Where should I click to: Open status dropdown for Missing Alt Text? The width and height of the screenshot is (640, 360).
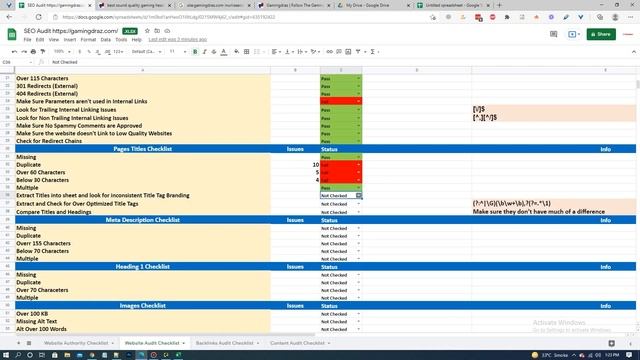click(358, 322)
